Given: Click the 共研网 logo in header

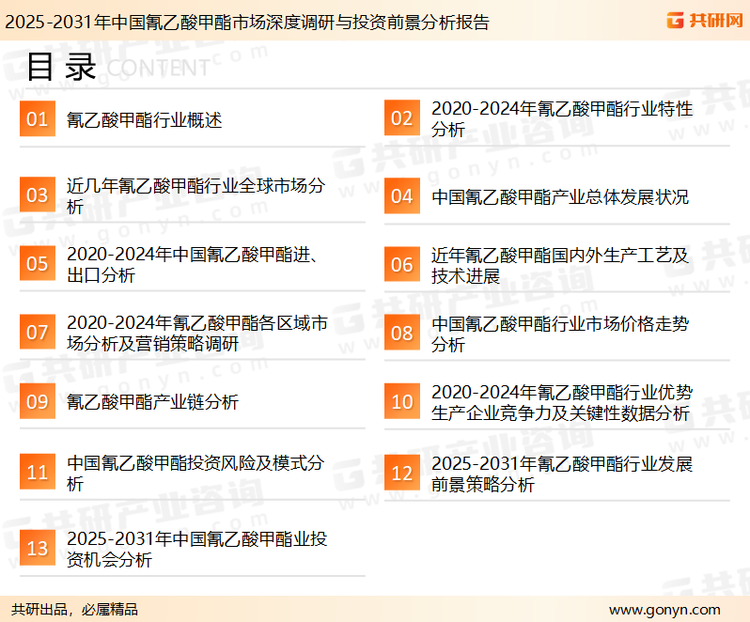Looking at the screenshot, I should coord(705,20).
